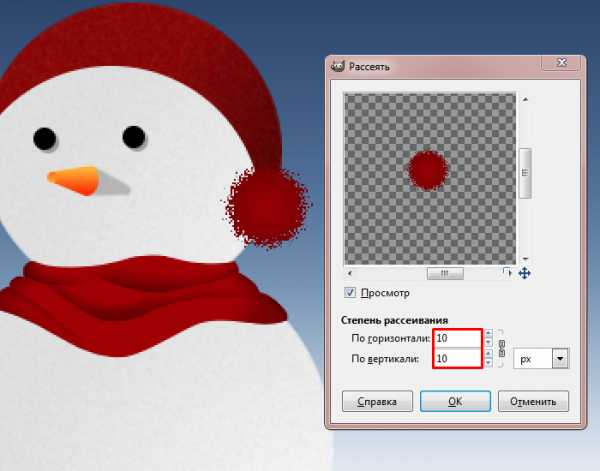Click the Рассеять dialog title text
600x471 pixels.
pos(369,67)
